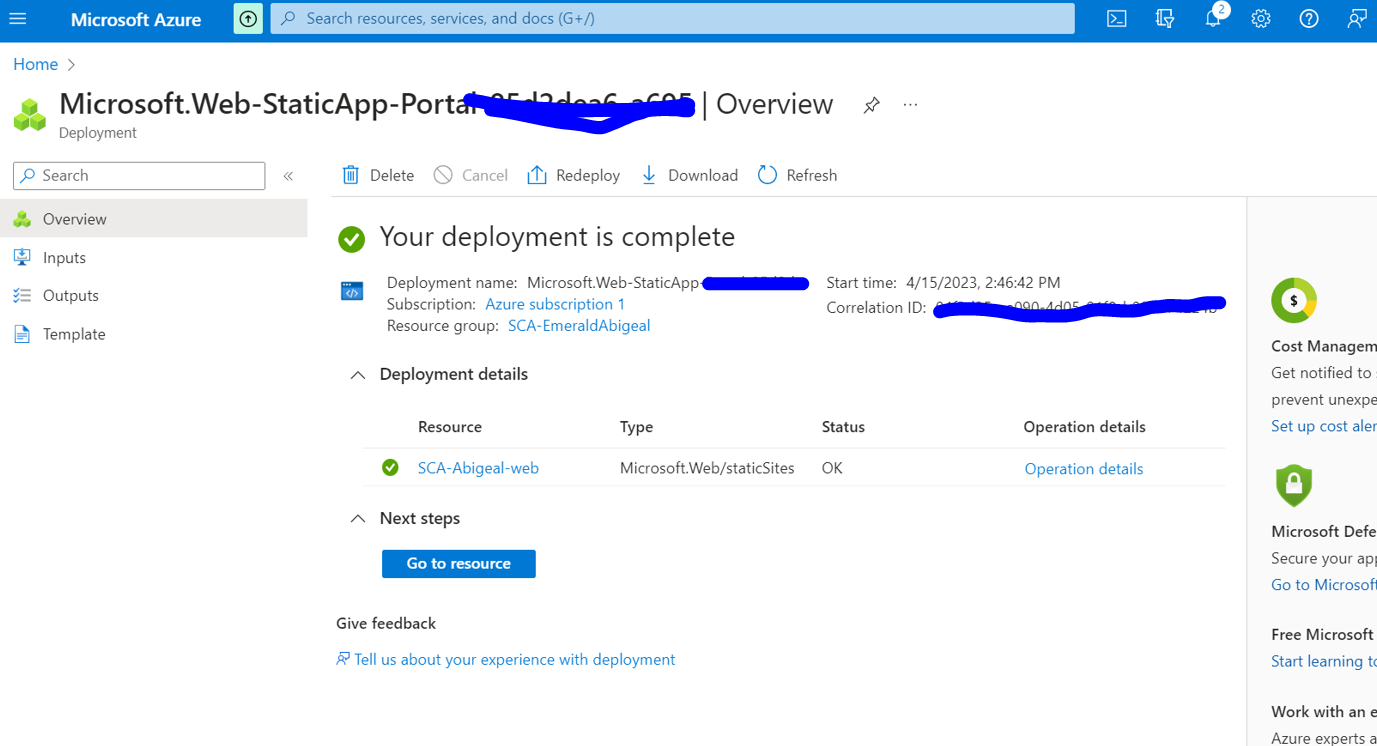The width and height of the screenshot is (1377, 746).
Task: Open the Cloud Shell icon in header
Action: tap(1116, 19)
